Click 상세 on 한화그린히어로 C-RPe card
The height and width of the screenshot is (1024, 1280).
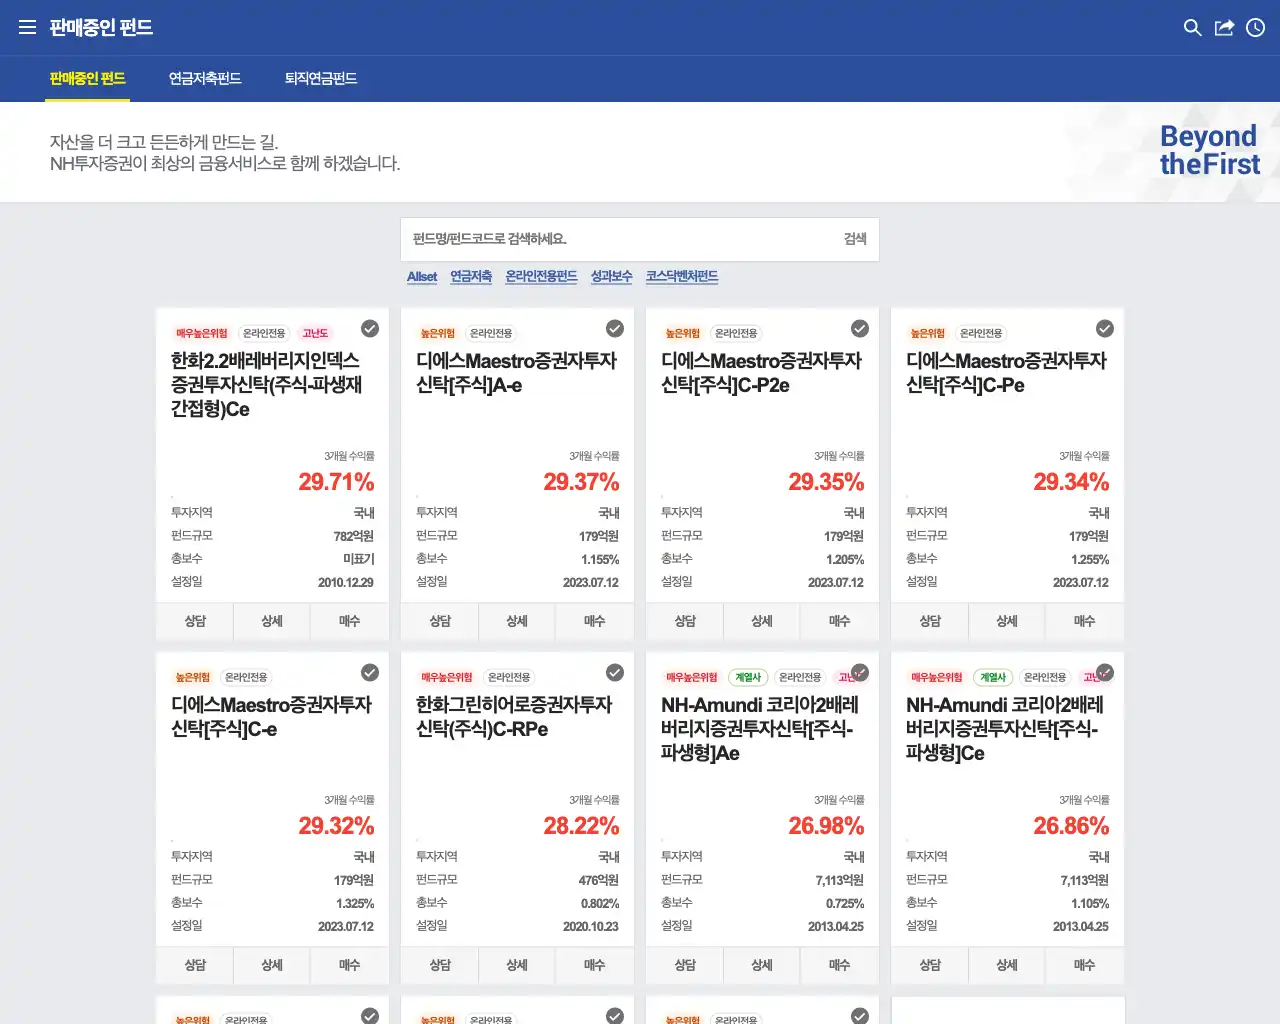517,965
